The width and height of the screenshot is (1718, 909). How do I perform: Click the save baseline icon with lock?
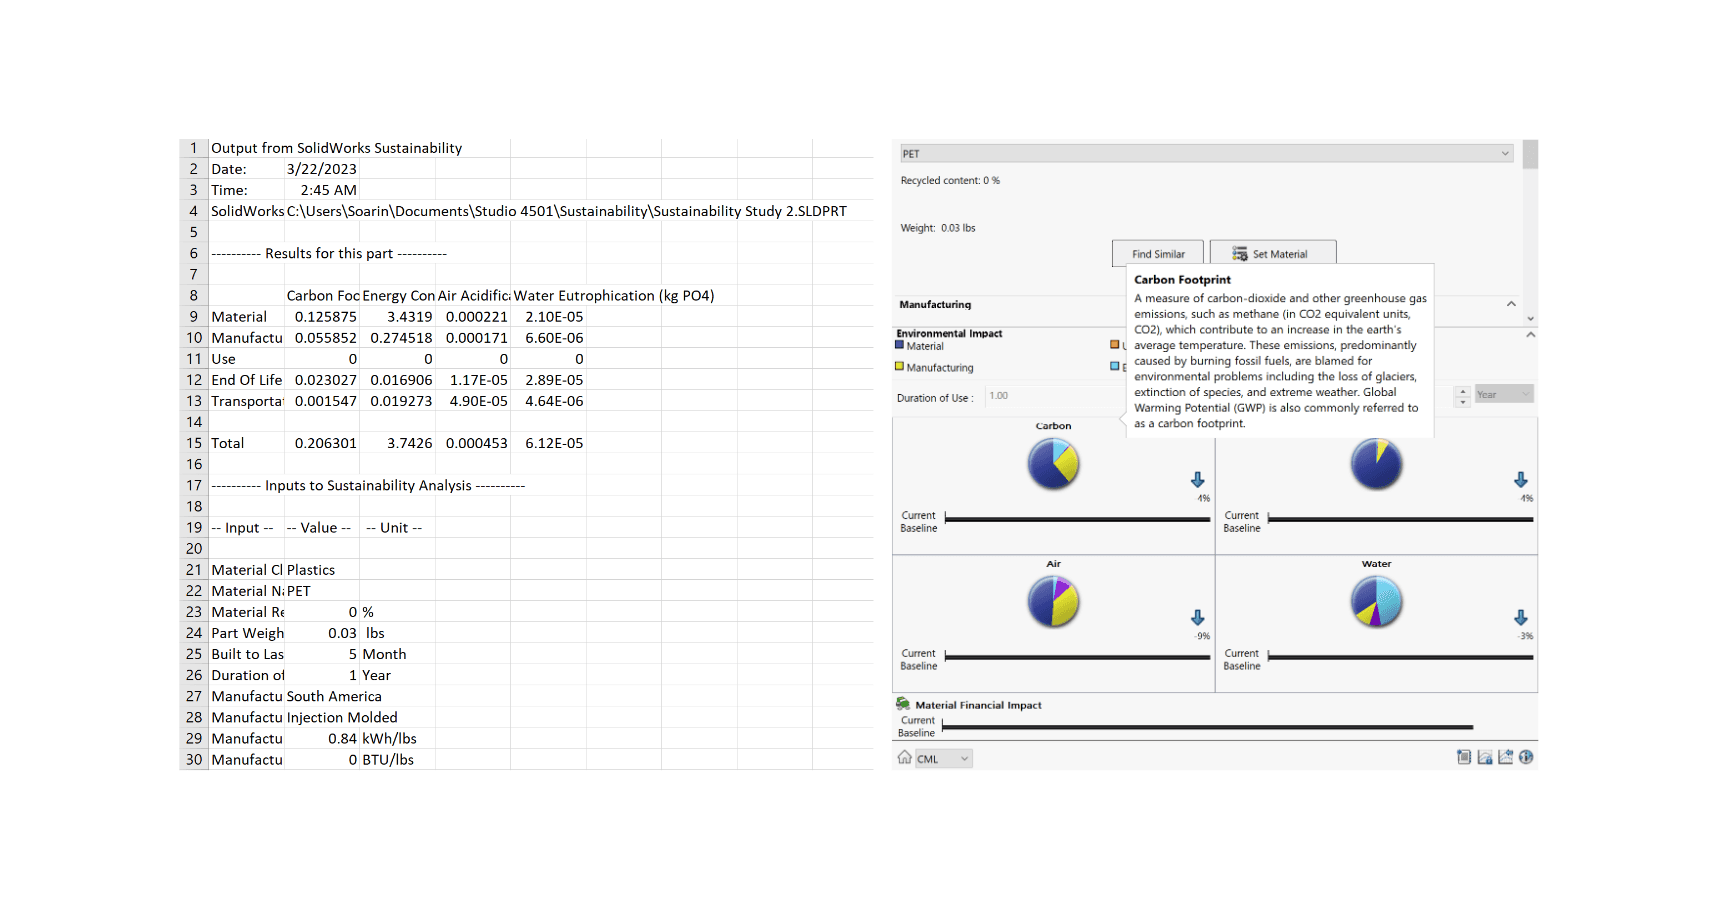1485,757
